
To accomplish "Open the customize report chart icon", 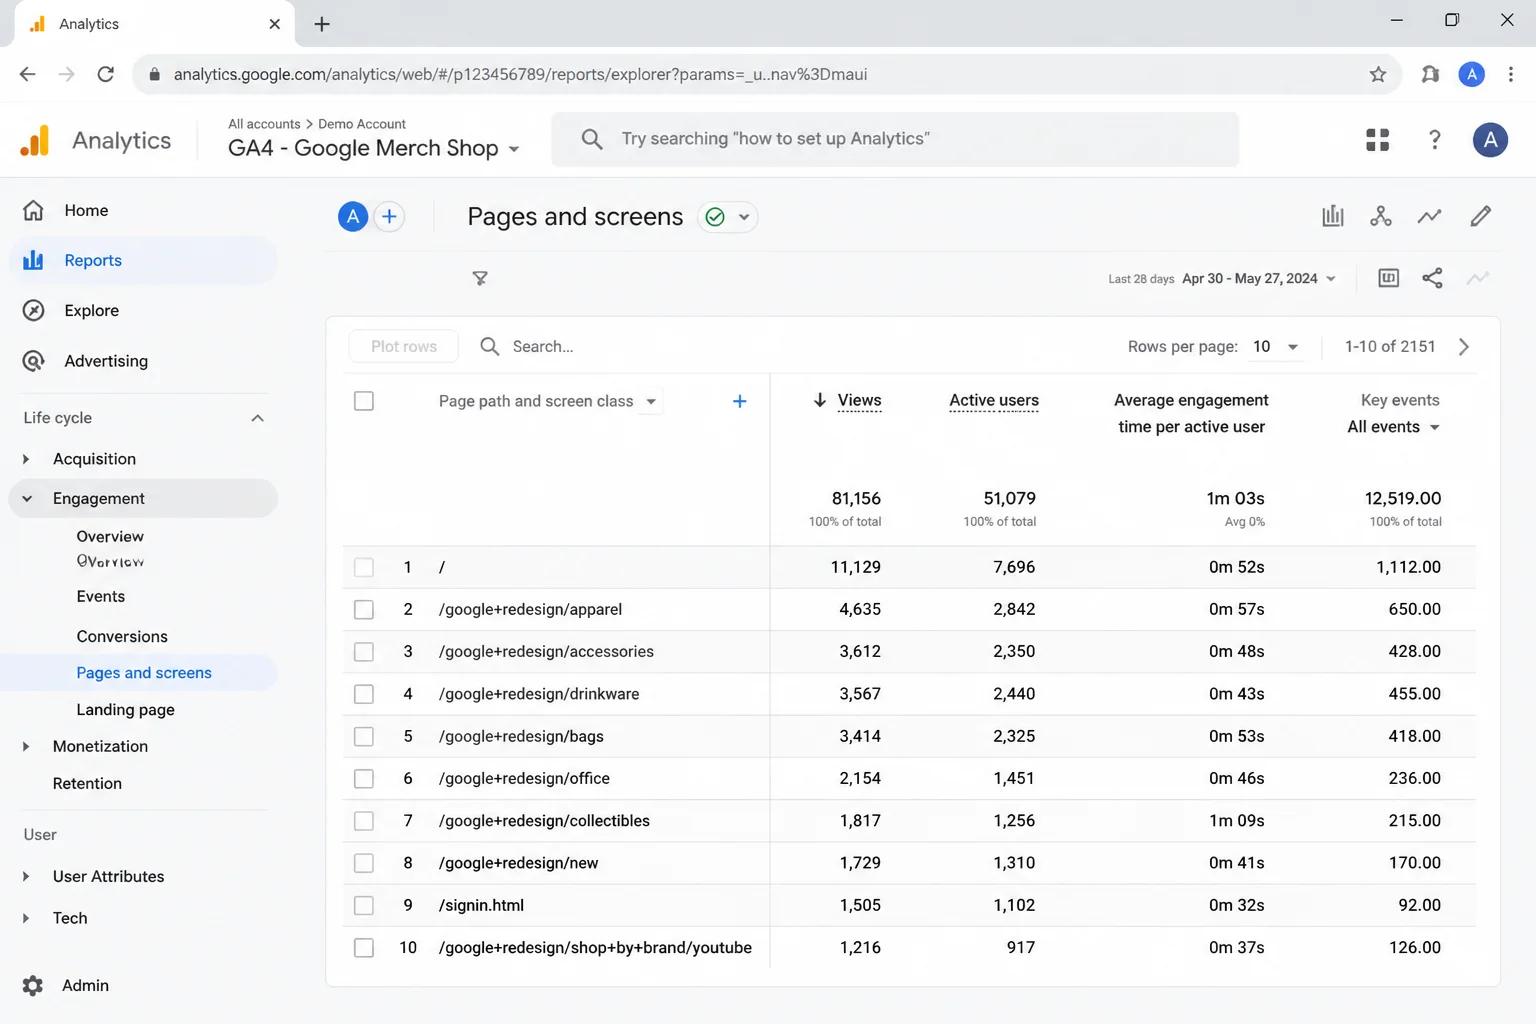I will pyautogui.click(x=1332, y=216).
